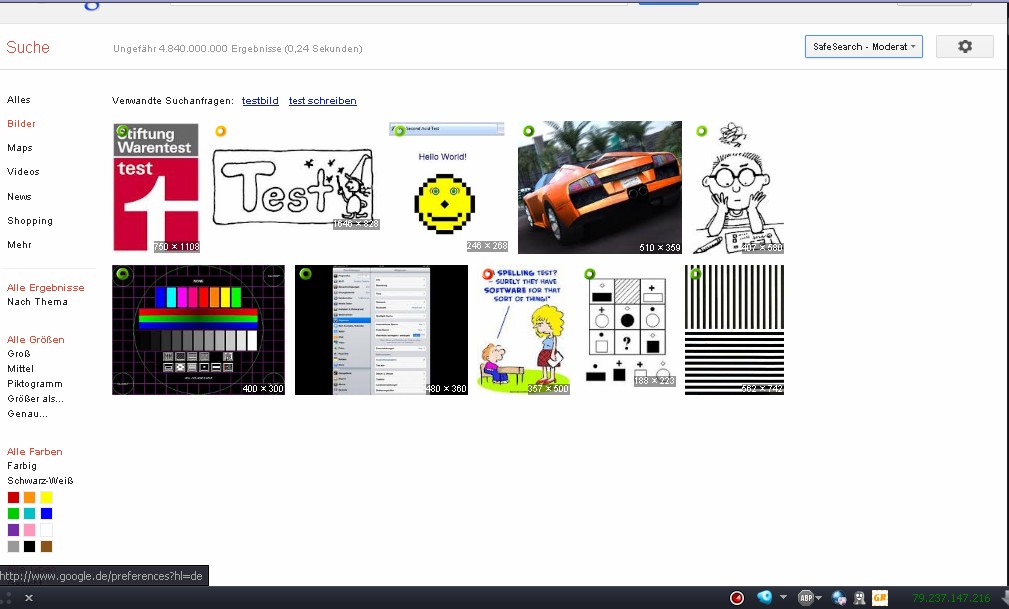Screen dimensions: 1009x609
Task: Close the add-on bar with X icon
Action: click(x=29, y=598)
